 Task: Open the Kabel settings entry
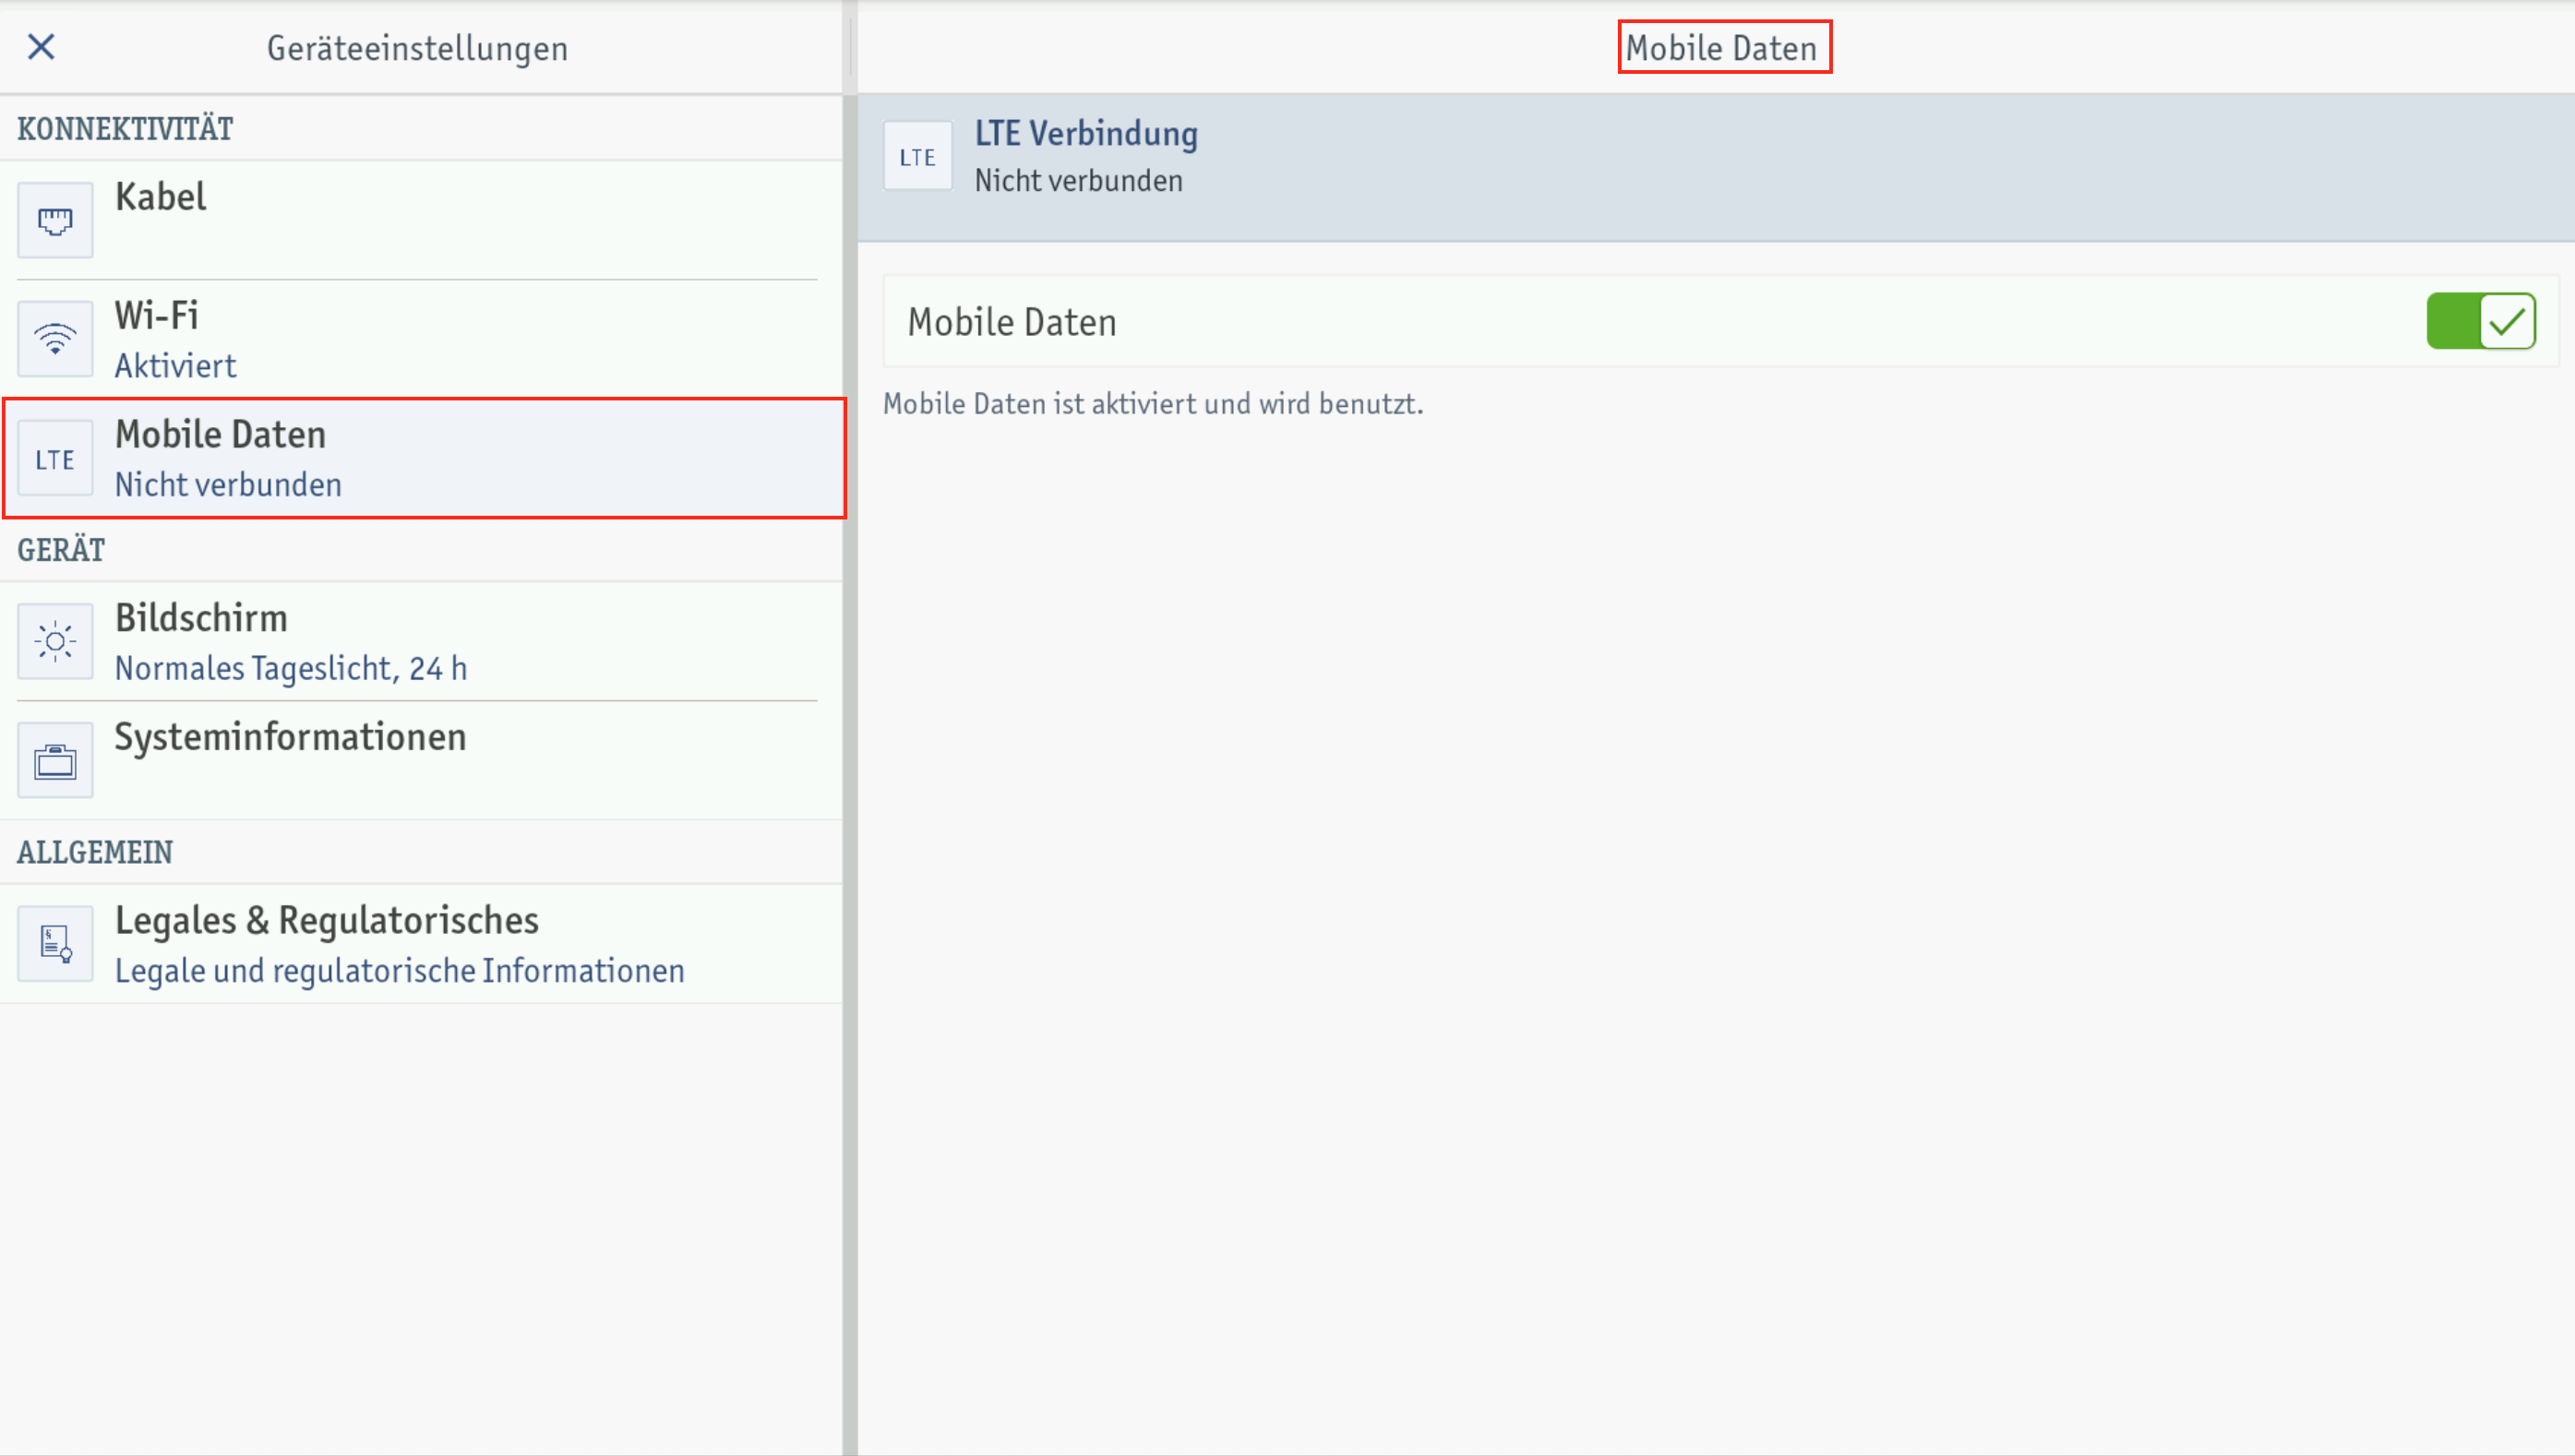pos(421,220)
